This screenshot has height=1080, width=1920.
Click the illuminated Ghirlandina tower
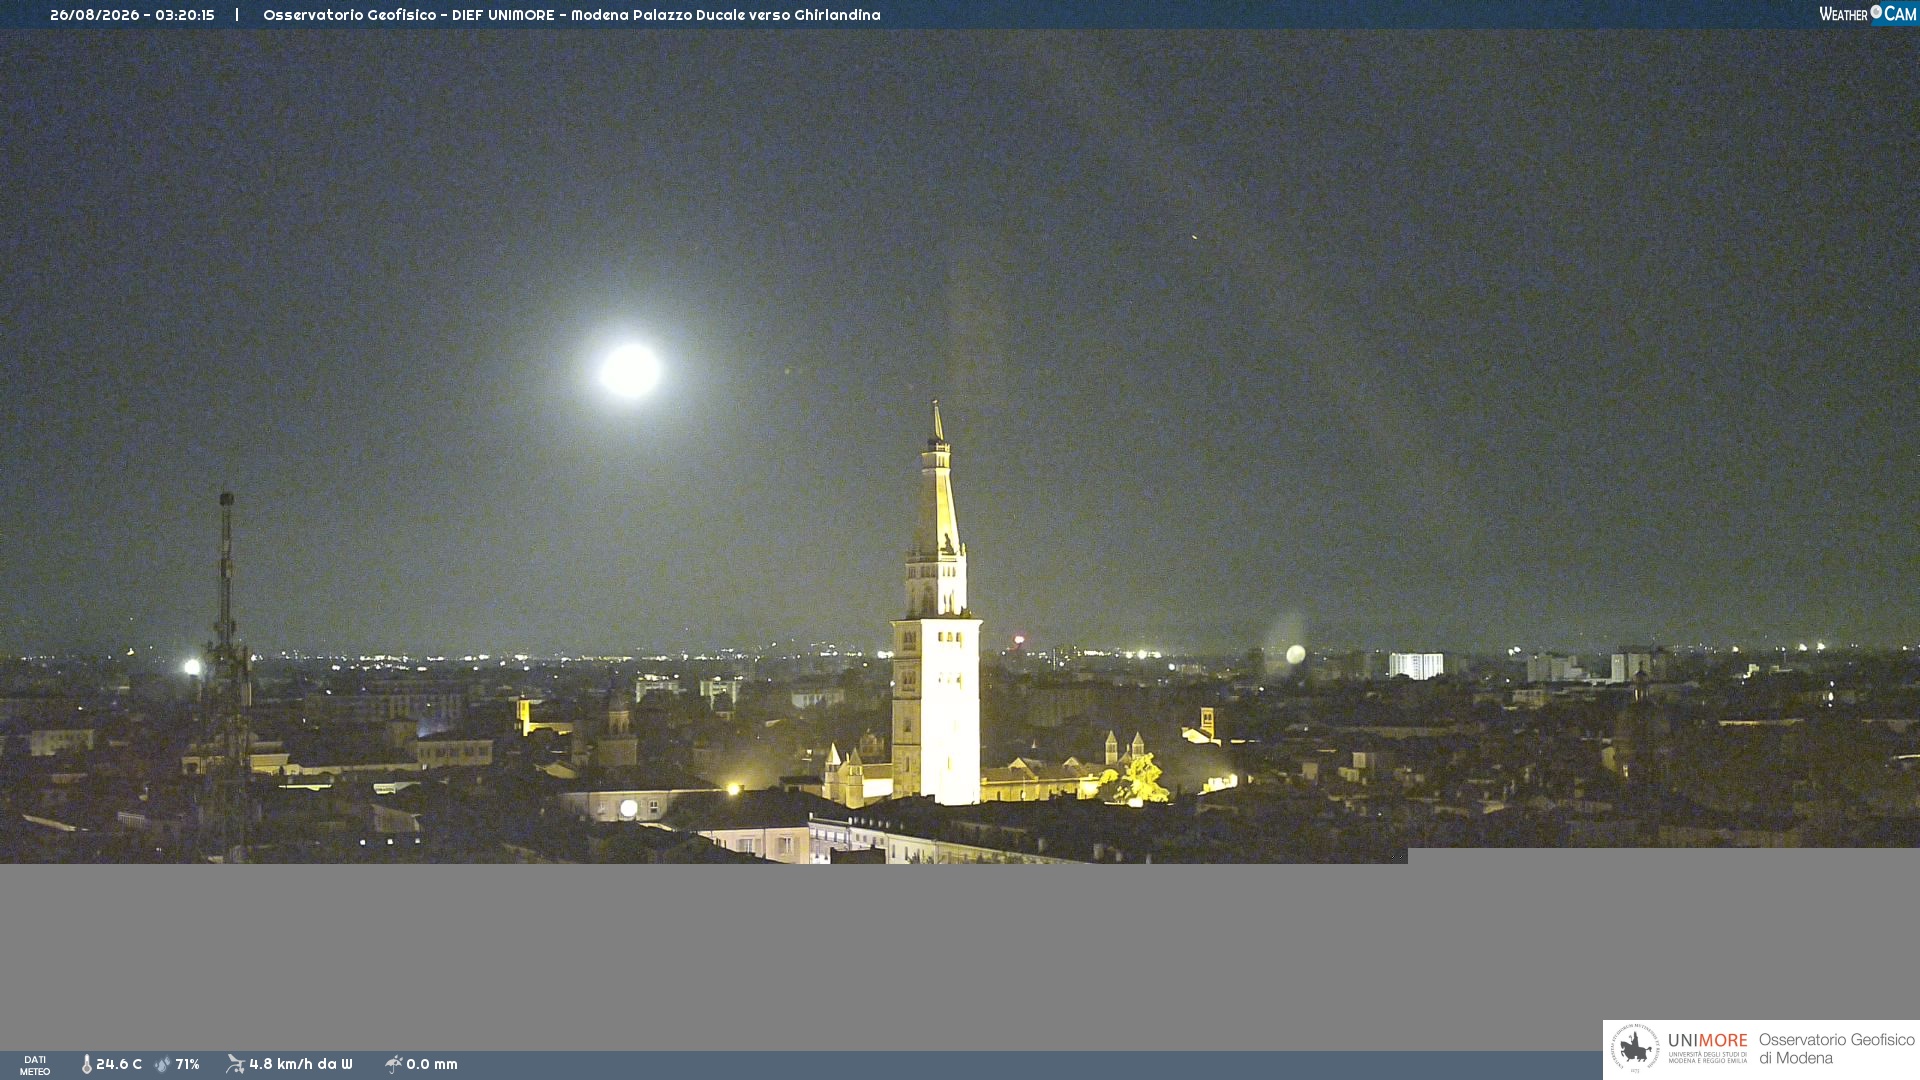tap(936, 605)
